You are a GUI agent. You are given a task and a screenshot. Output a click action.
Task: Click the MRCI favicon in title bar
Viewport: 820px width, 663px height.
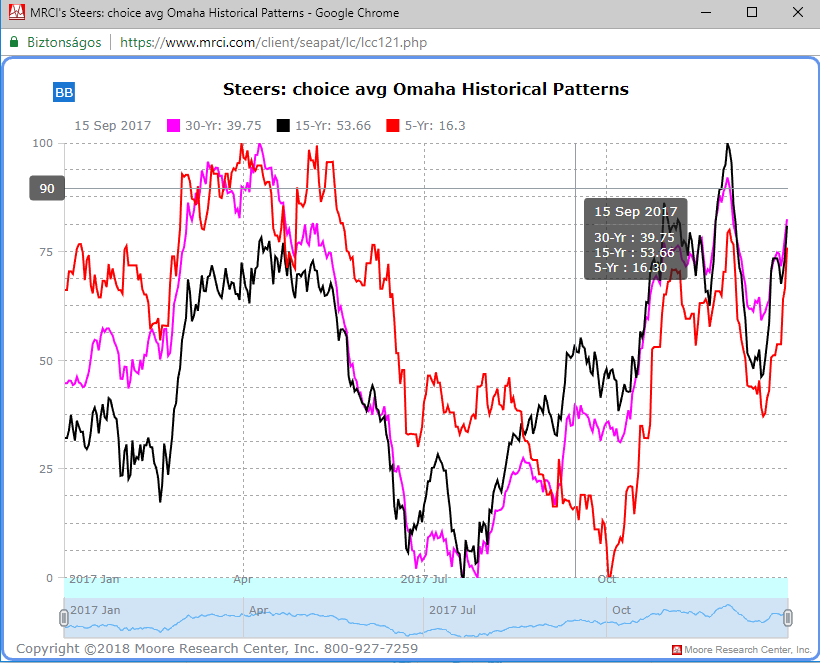tap(17, 12)
